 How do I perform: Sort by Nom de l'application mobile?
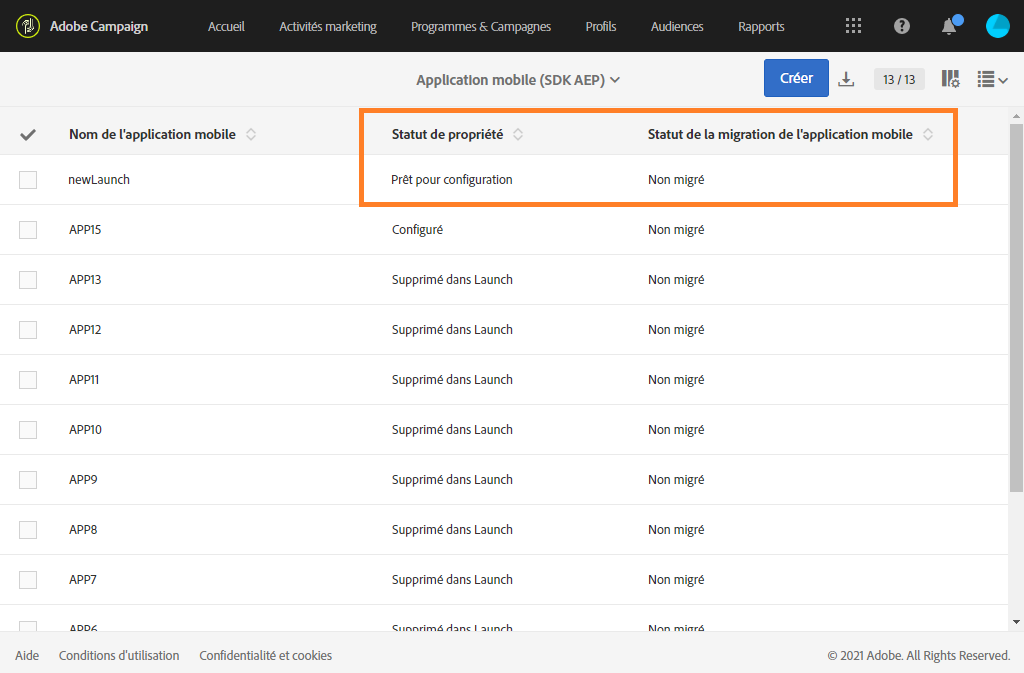pyautogui.click(x=251, y=134)
